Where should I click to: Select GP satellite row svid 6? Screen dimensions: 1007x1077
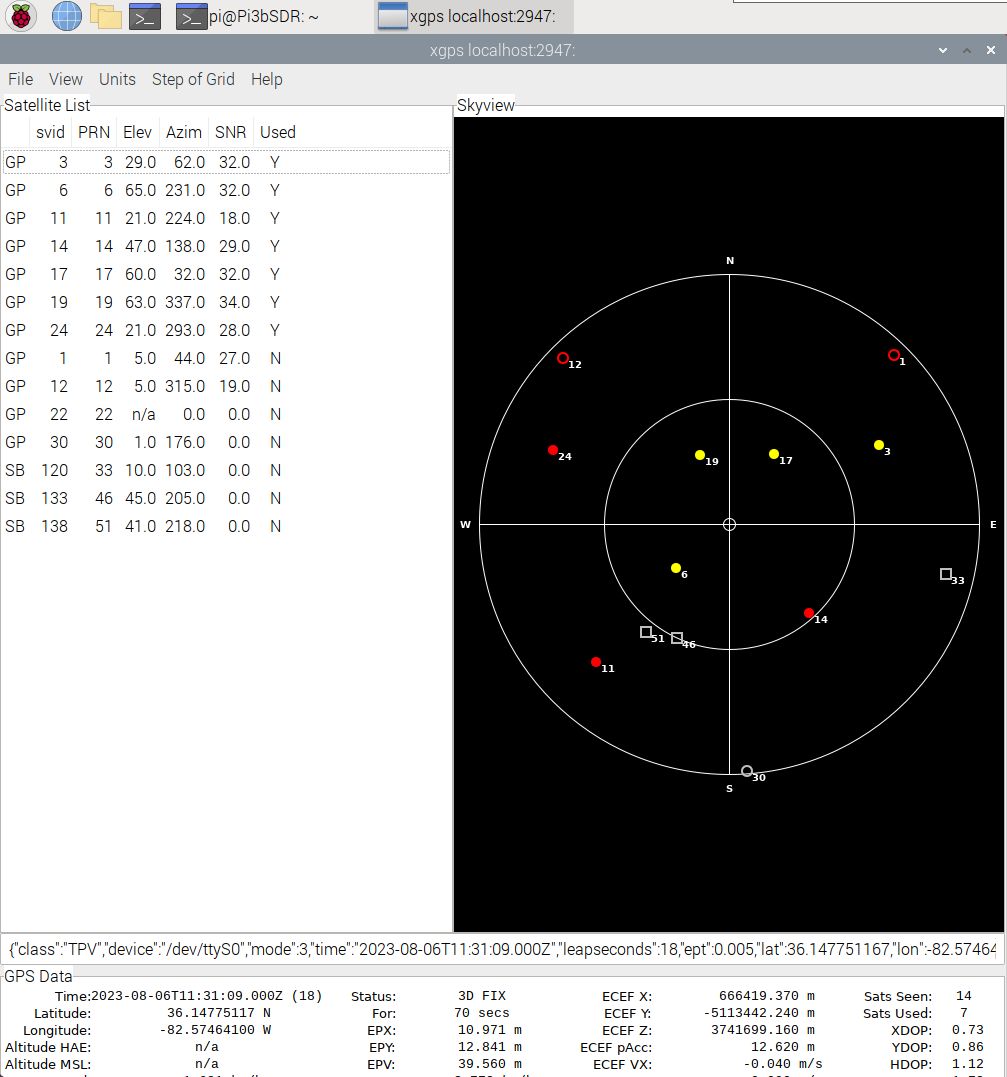(x=226, y=190)
